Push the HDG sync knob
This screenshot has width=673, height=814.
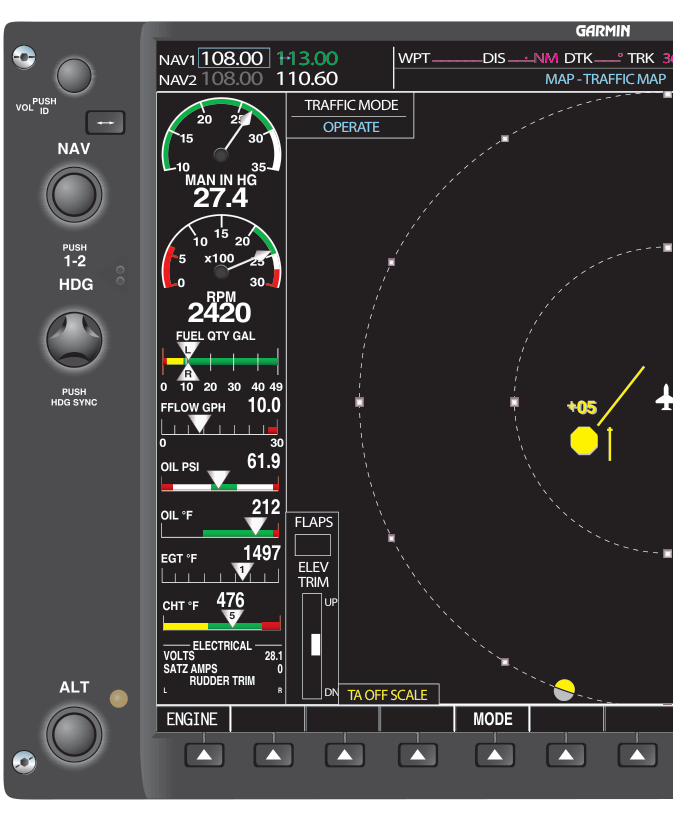(x=74, y=340)
